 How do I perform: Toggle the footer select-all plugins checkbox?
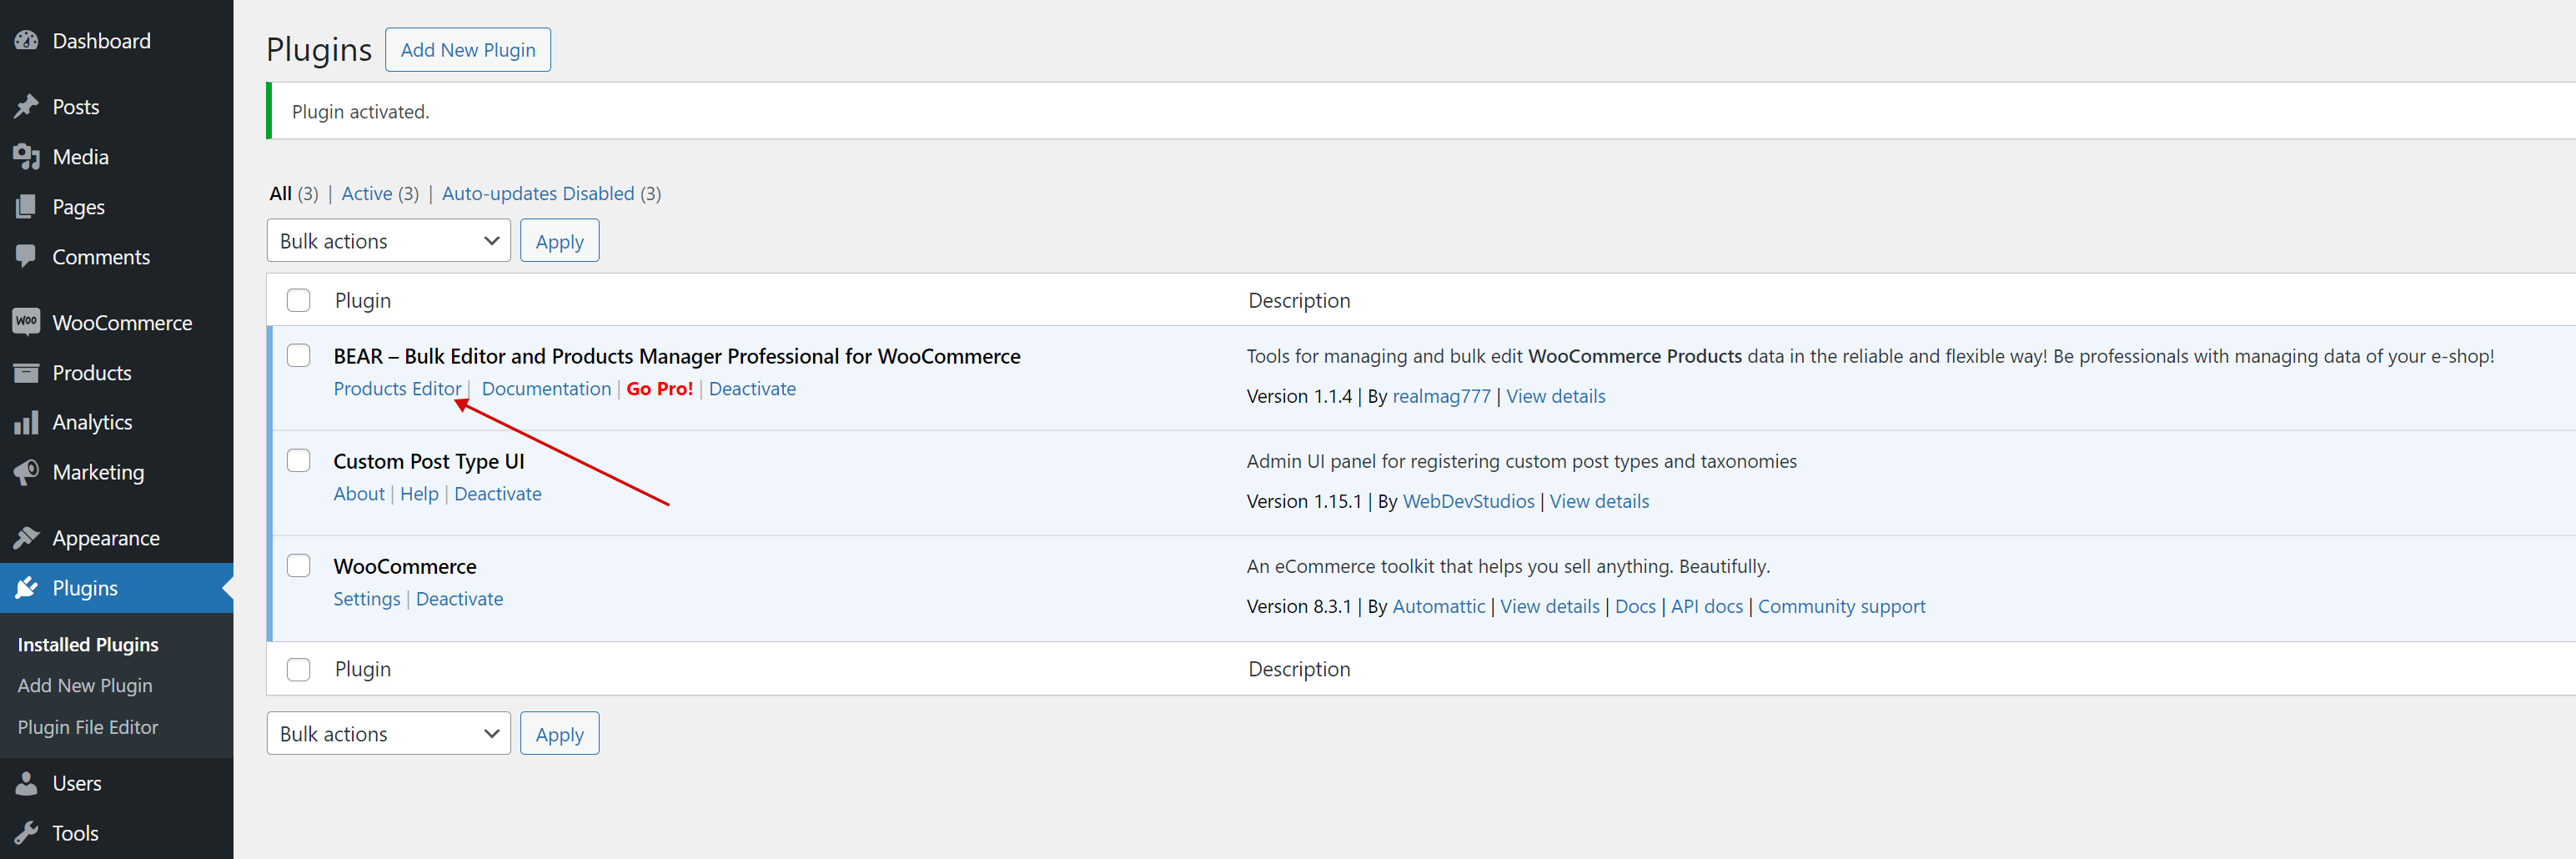pyautogui.click(x=298, y=669)
